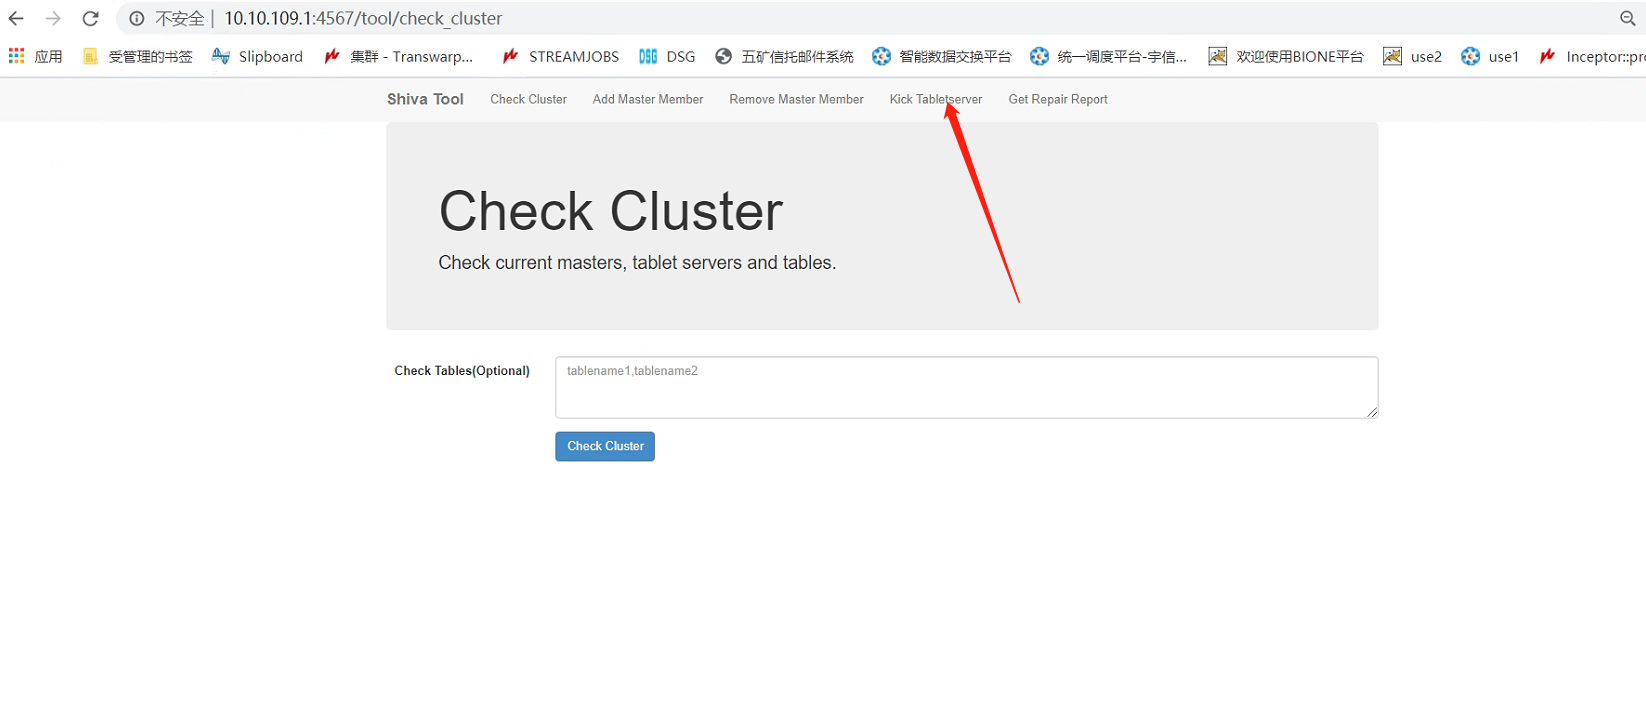Open Remove Master Member page
The width and height of the screenshot is (1646, 704).
pyautogui.click(x=796, y=99)
